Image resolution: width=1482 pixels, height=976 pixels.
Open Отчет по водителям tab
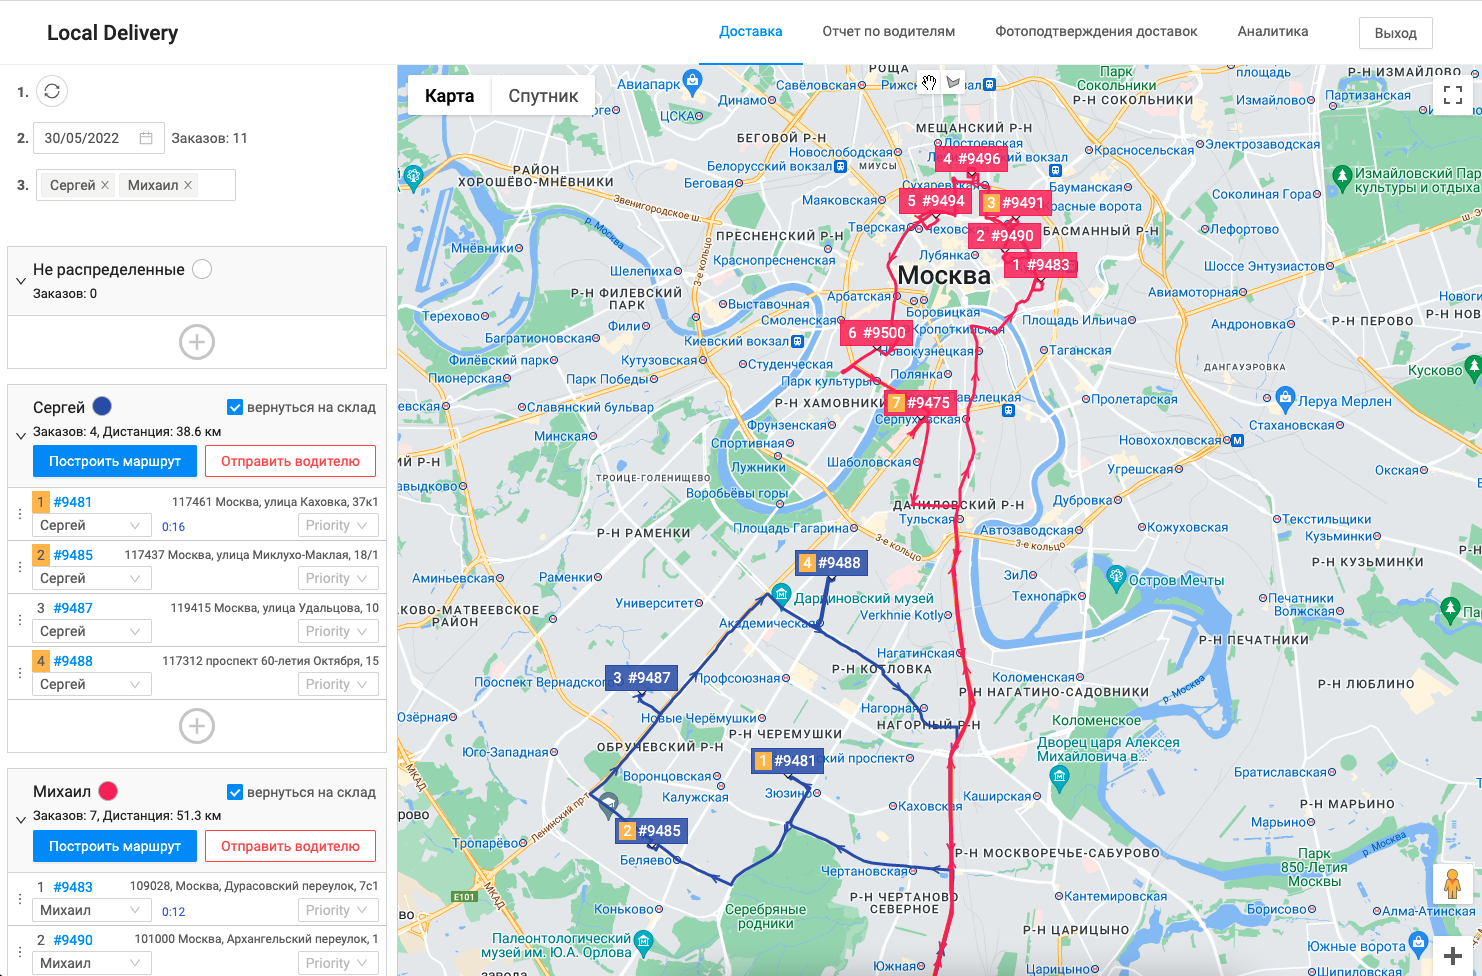(x=888, y=32)
